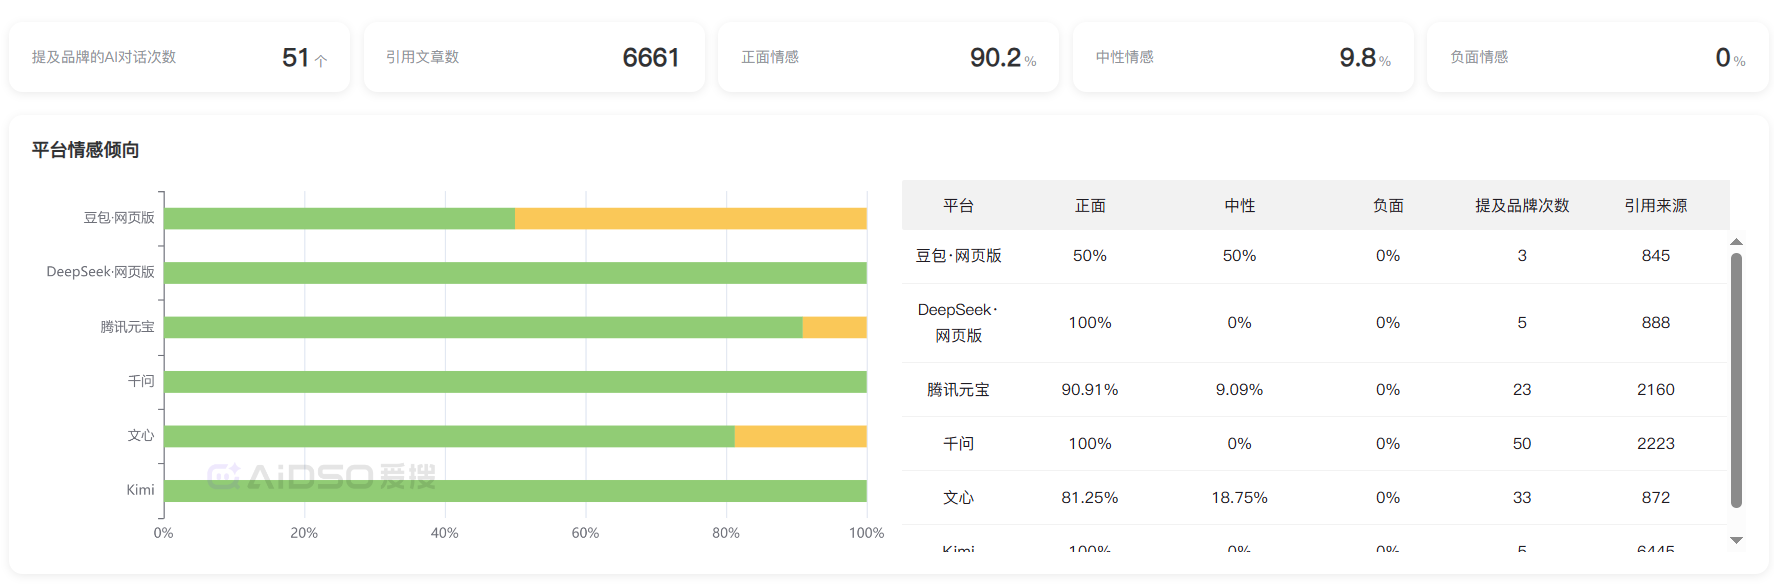Click the table scrollbar's up arrow
1774x586 pixels.
click(1736, 242)
